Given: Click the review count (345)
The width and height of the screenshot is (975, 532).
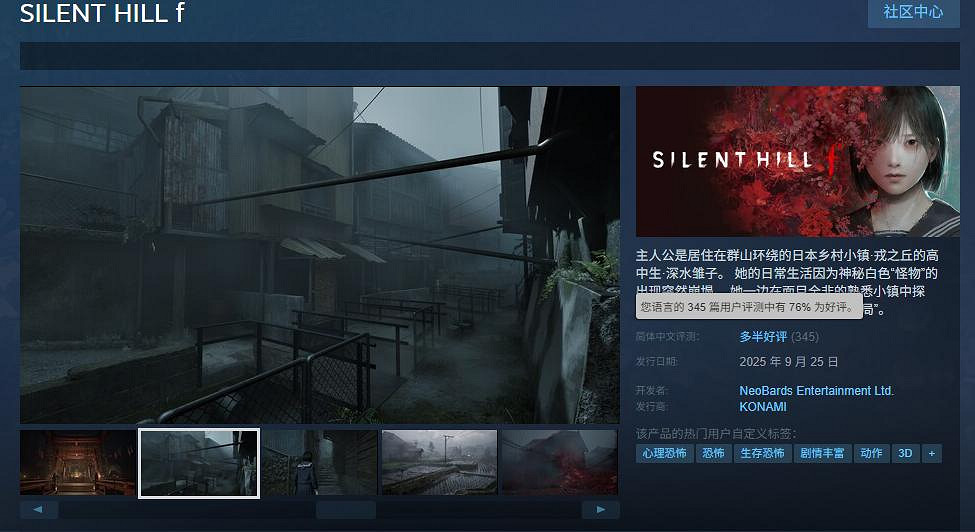Looking at the screenshot, I should click(x=805, y=336).
